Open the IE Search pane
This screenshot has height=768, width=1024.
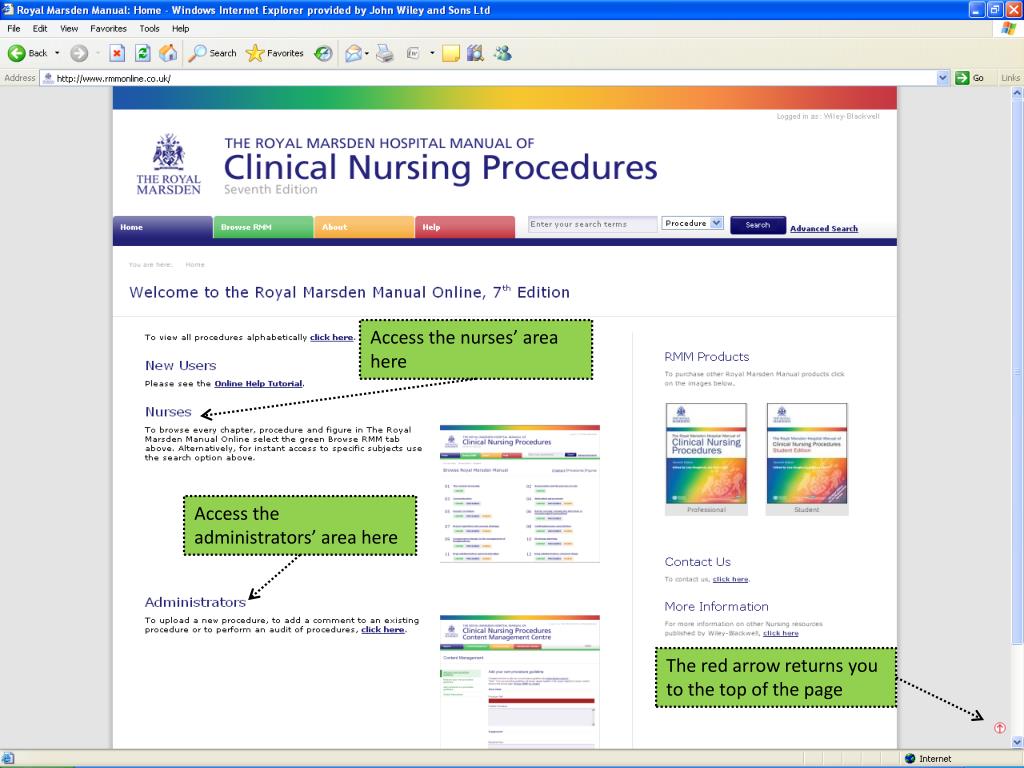(x=212, y=53)
